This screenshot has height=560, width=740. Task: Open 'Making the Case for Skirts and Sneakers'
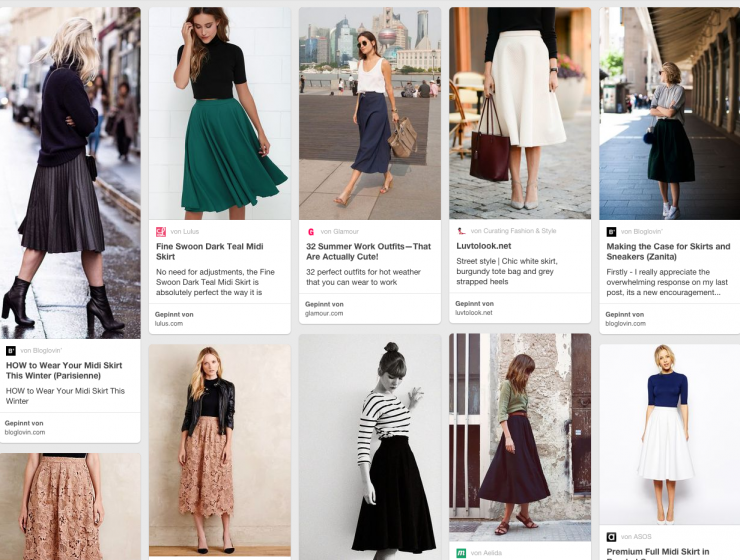click(x=668, y=251)
